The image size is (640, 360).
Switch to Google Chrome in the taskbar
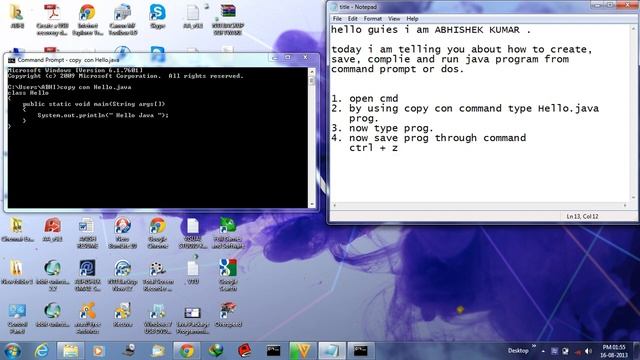[187, 350]
